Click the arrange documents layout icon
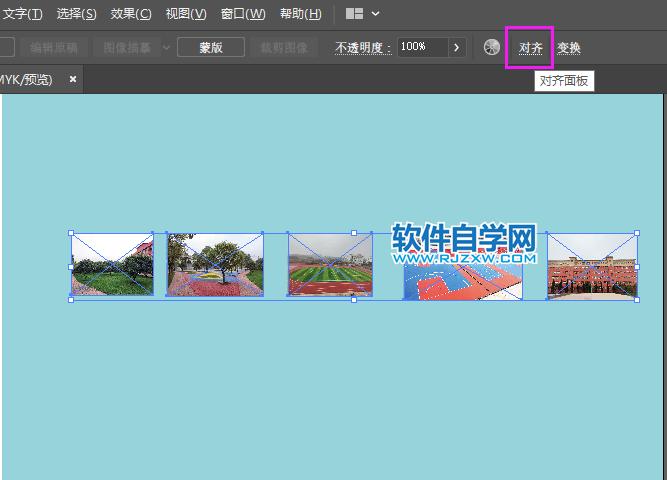The width and height of the screenshot is (667, 480). tap(354, 14)
